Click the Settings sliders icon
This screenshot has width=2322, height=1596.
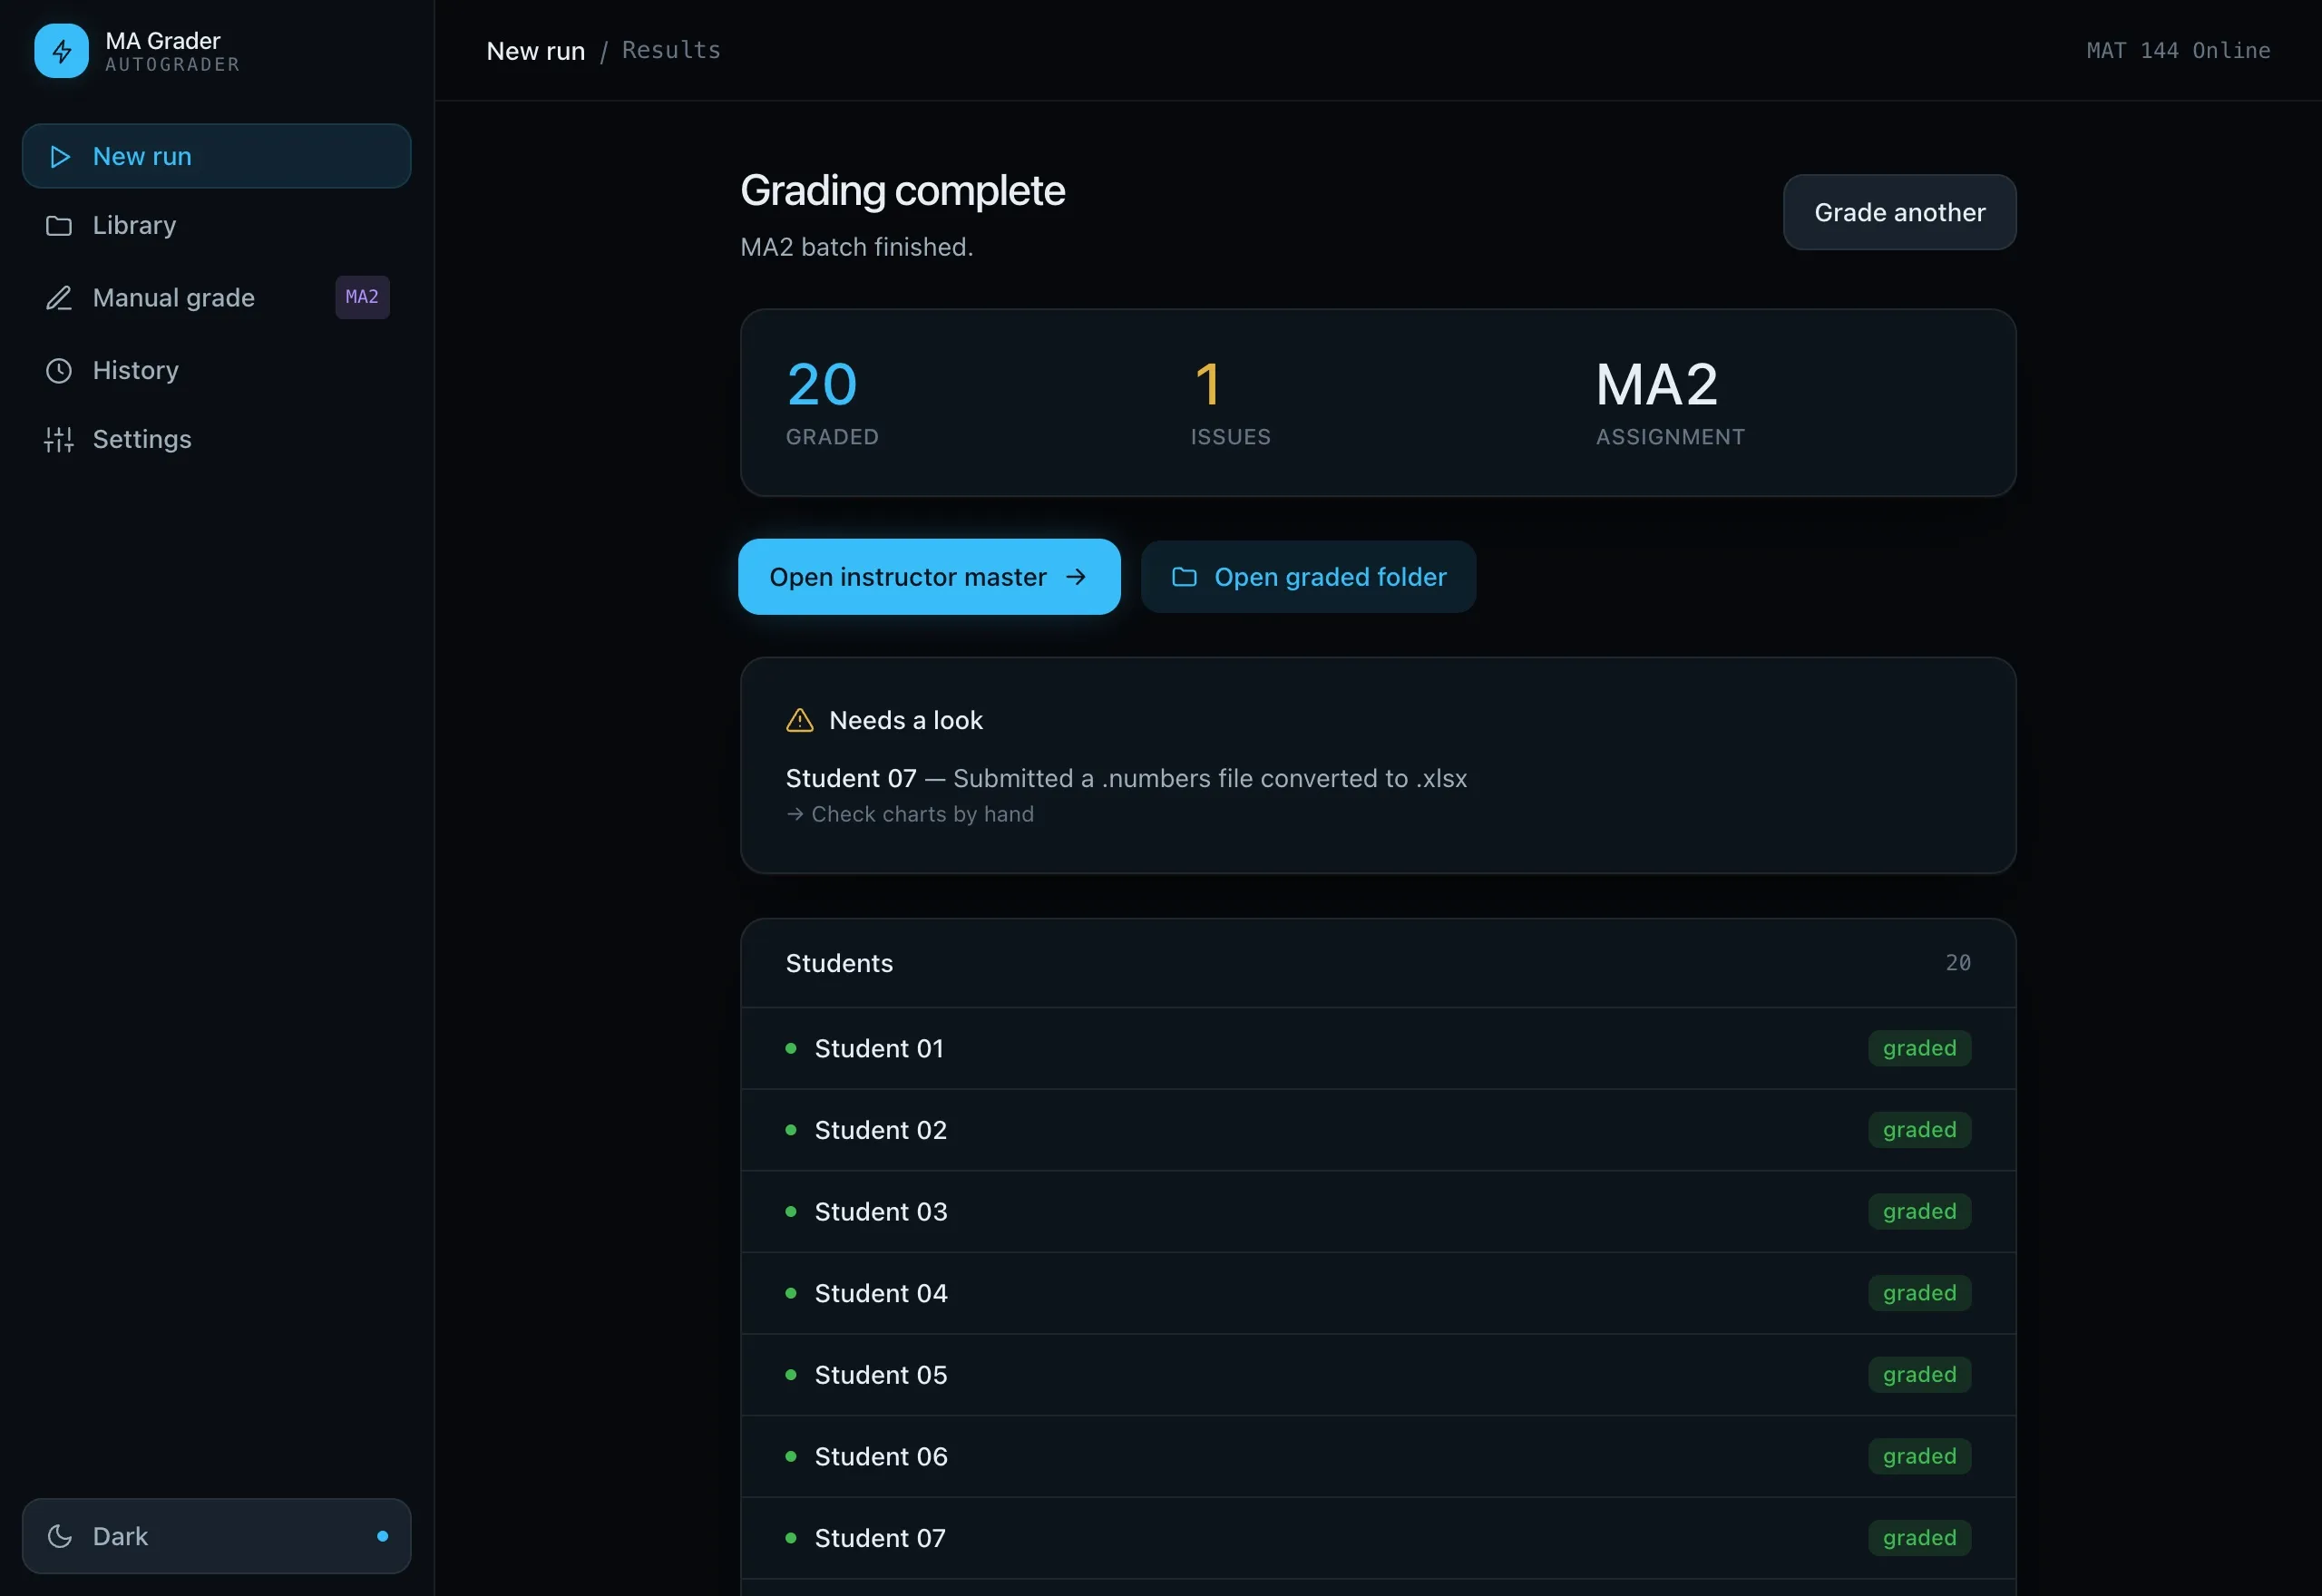(x=59, y=440)
